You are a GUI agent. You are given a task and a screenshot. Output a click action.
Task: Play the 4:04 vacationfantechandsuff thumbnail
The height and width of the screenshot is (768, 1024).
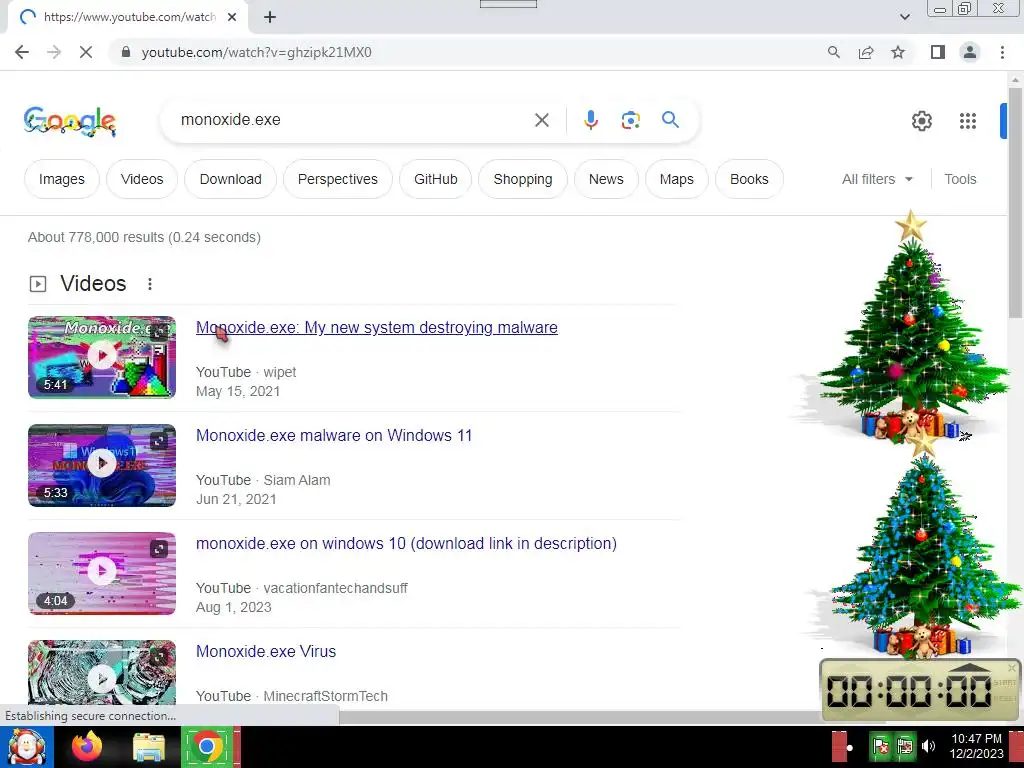(x=102, y=573)
